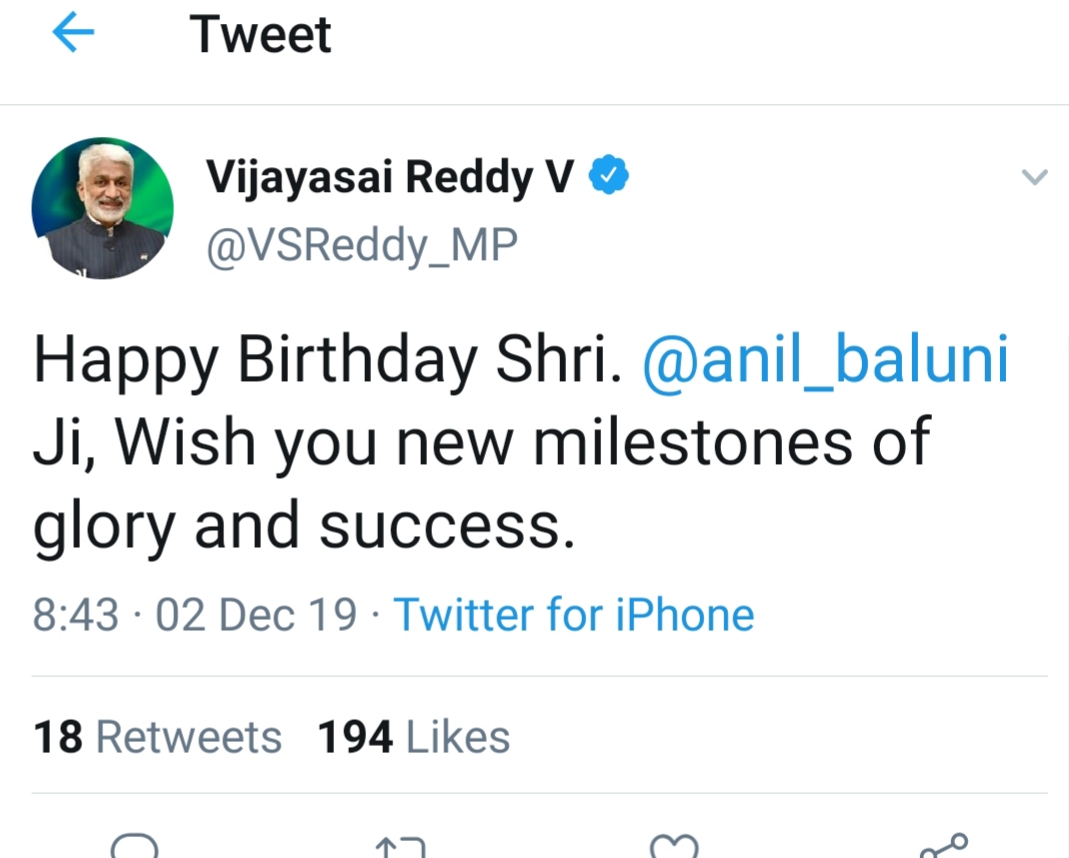Click the name Vijayasai Reddy V

(x=390, y=178)
